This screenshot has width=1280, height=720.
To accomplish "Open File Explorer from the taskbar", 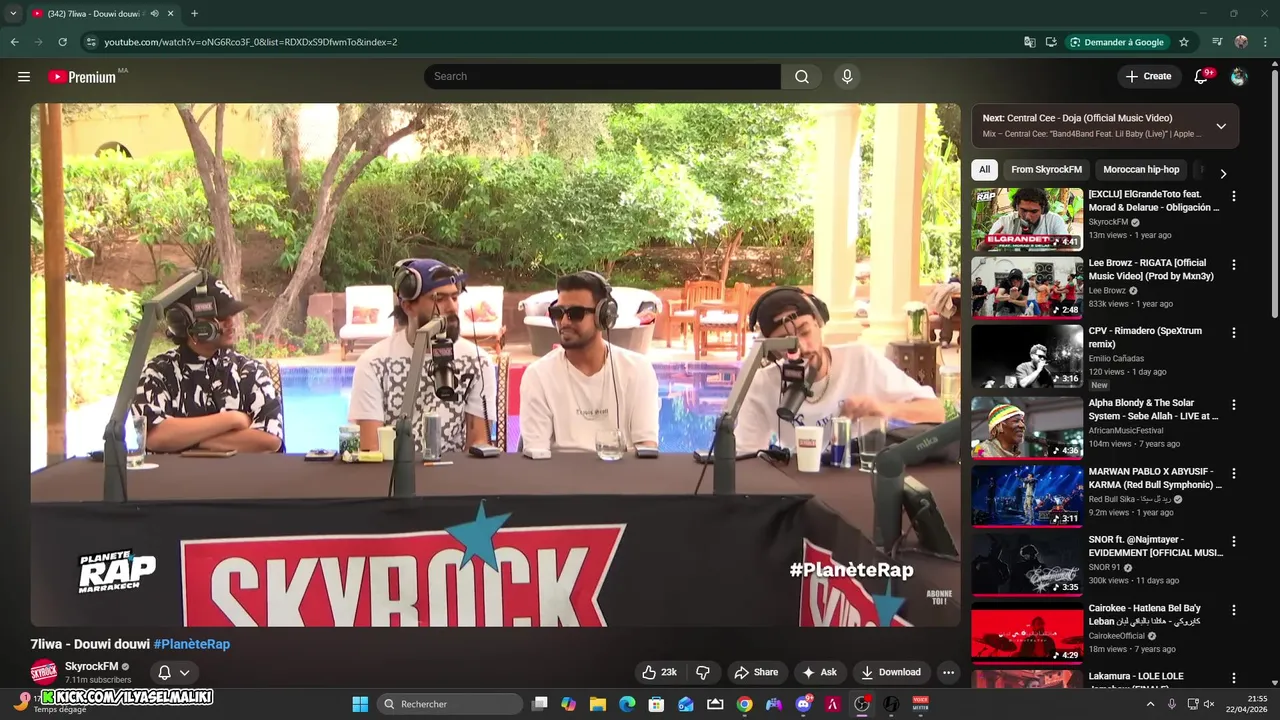I will pyautogui.click(x=598, y=704).
